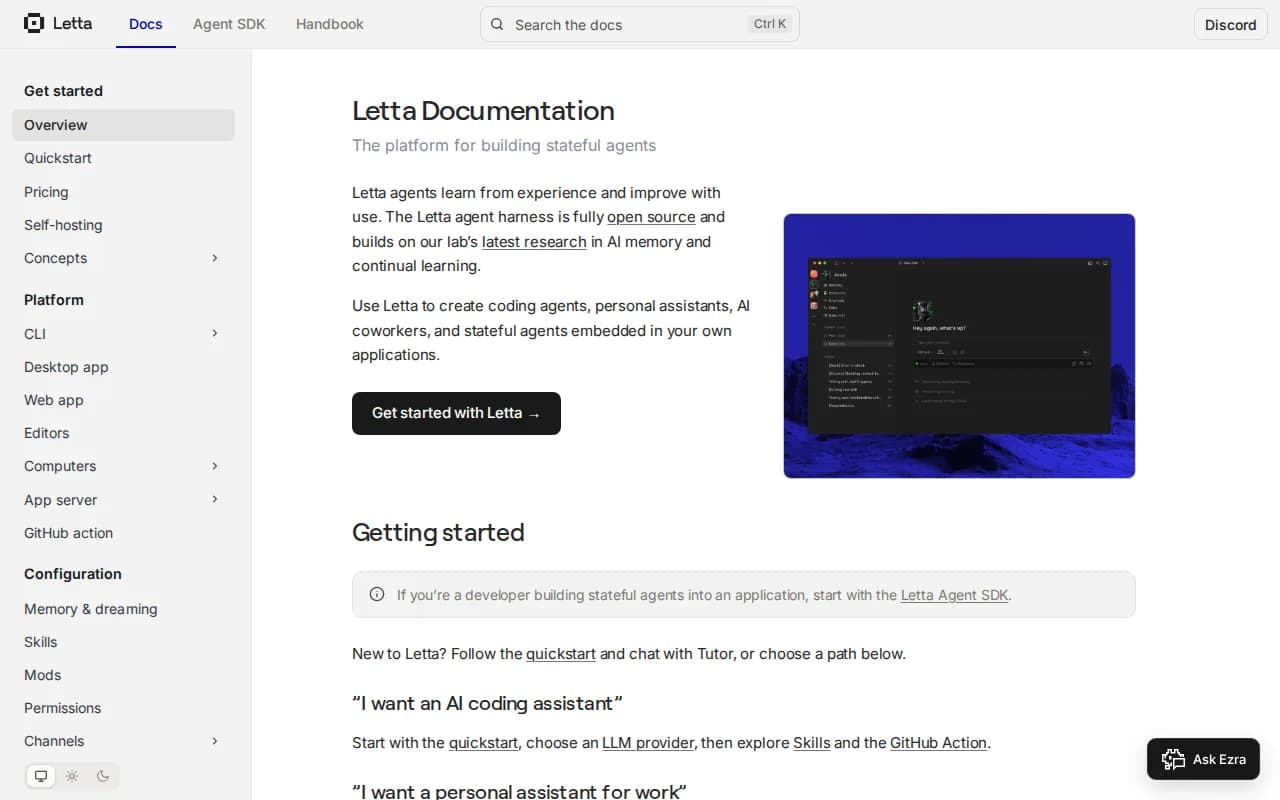Expand the Channels section chevron

[215, 741]
